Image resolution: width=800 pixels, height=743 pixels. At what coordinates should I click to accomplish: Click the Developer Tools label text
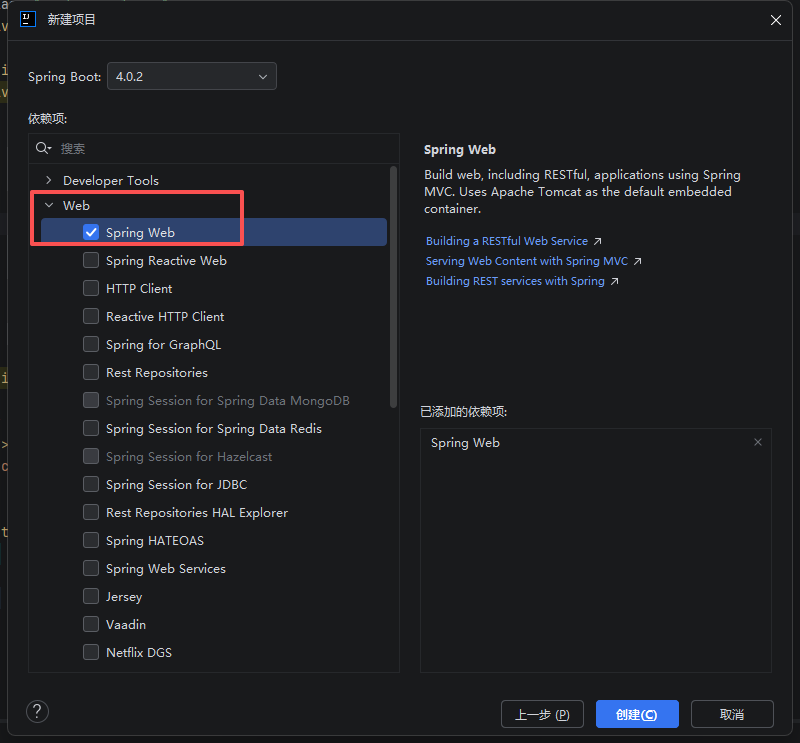111,181
